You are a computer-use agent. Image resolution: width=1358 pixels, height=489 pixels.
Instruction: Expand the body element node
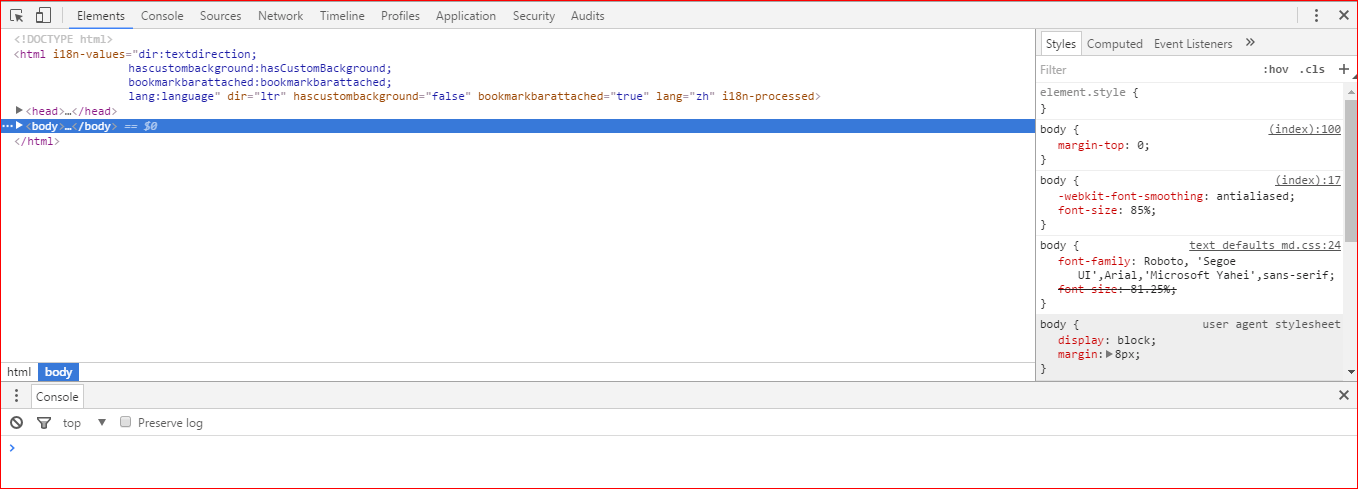point(20,126)
